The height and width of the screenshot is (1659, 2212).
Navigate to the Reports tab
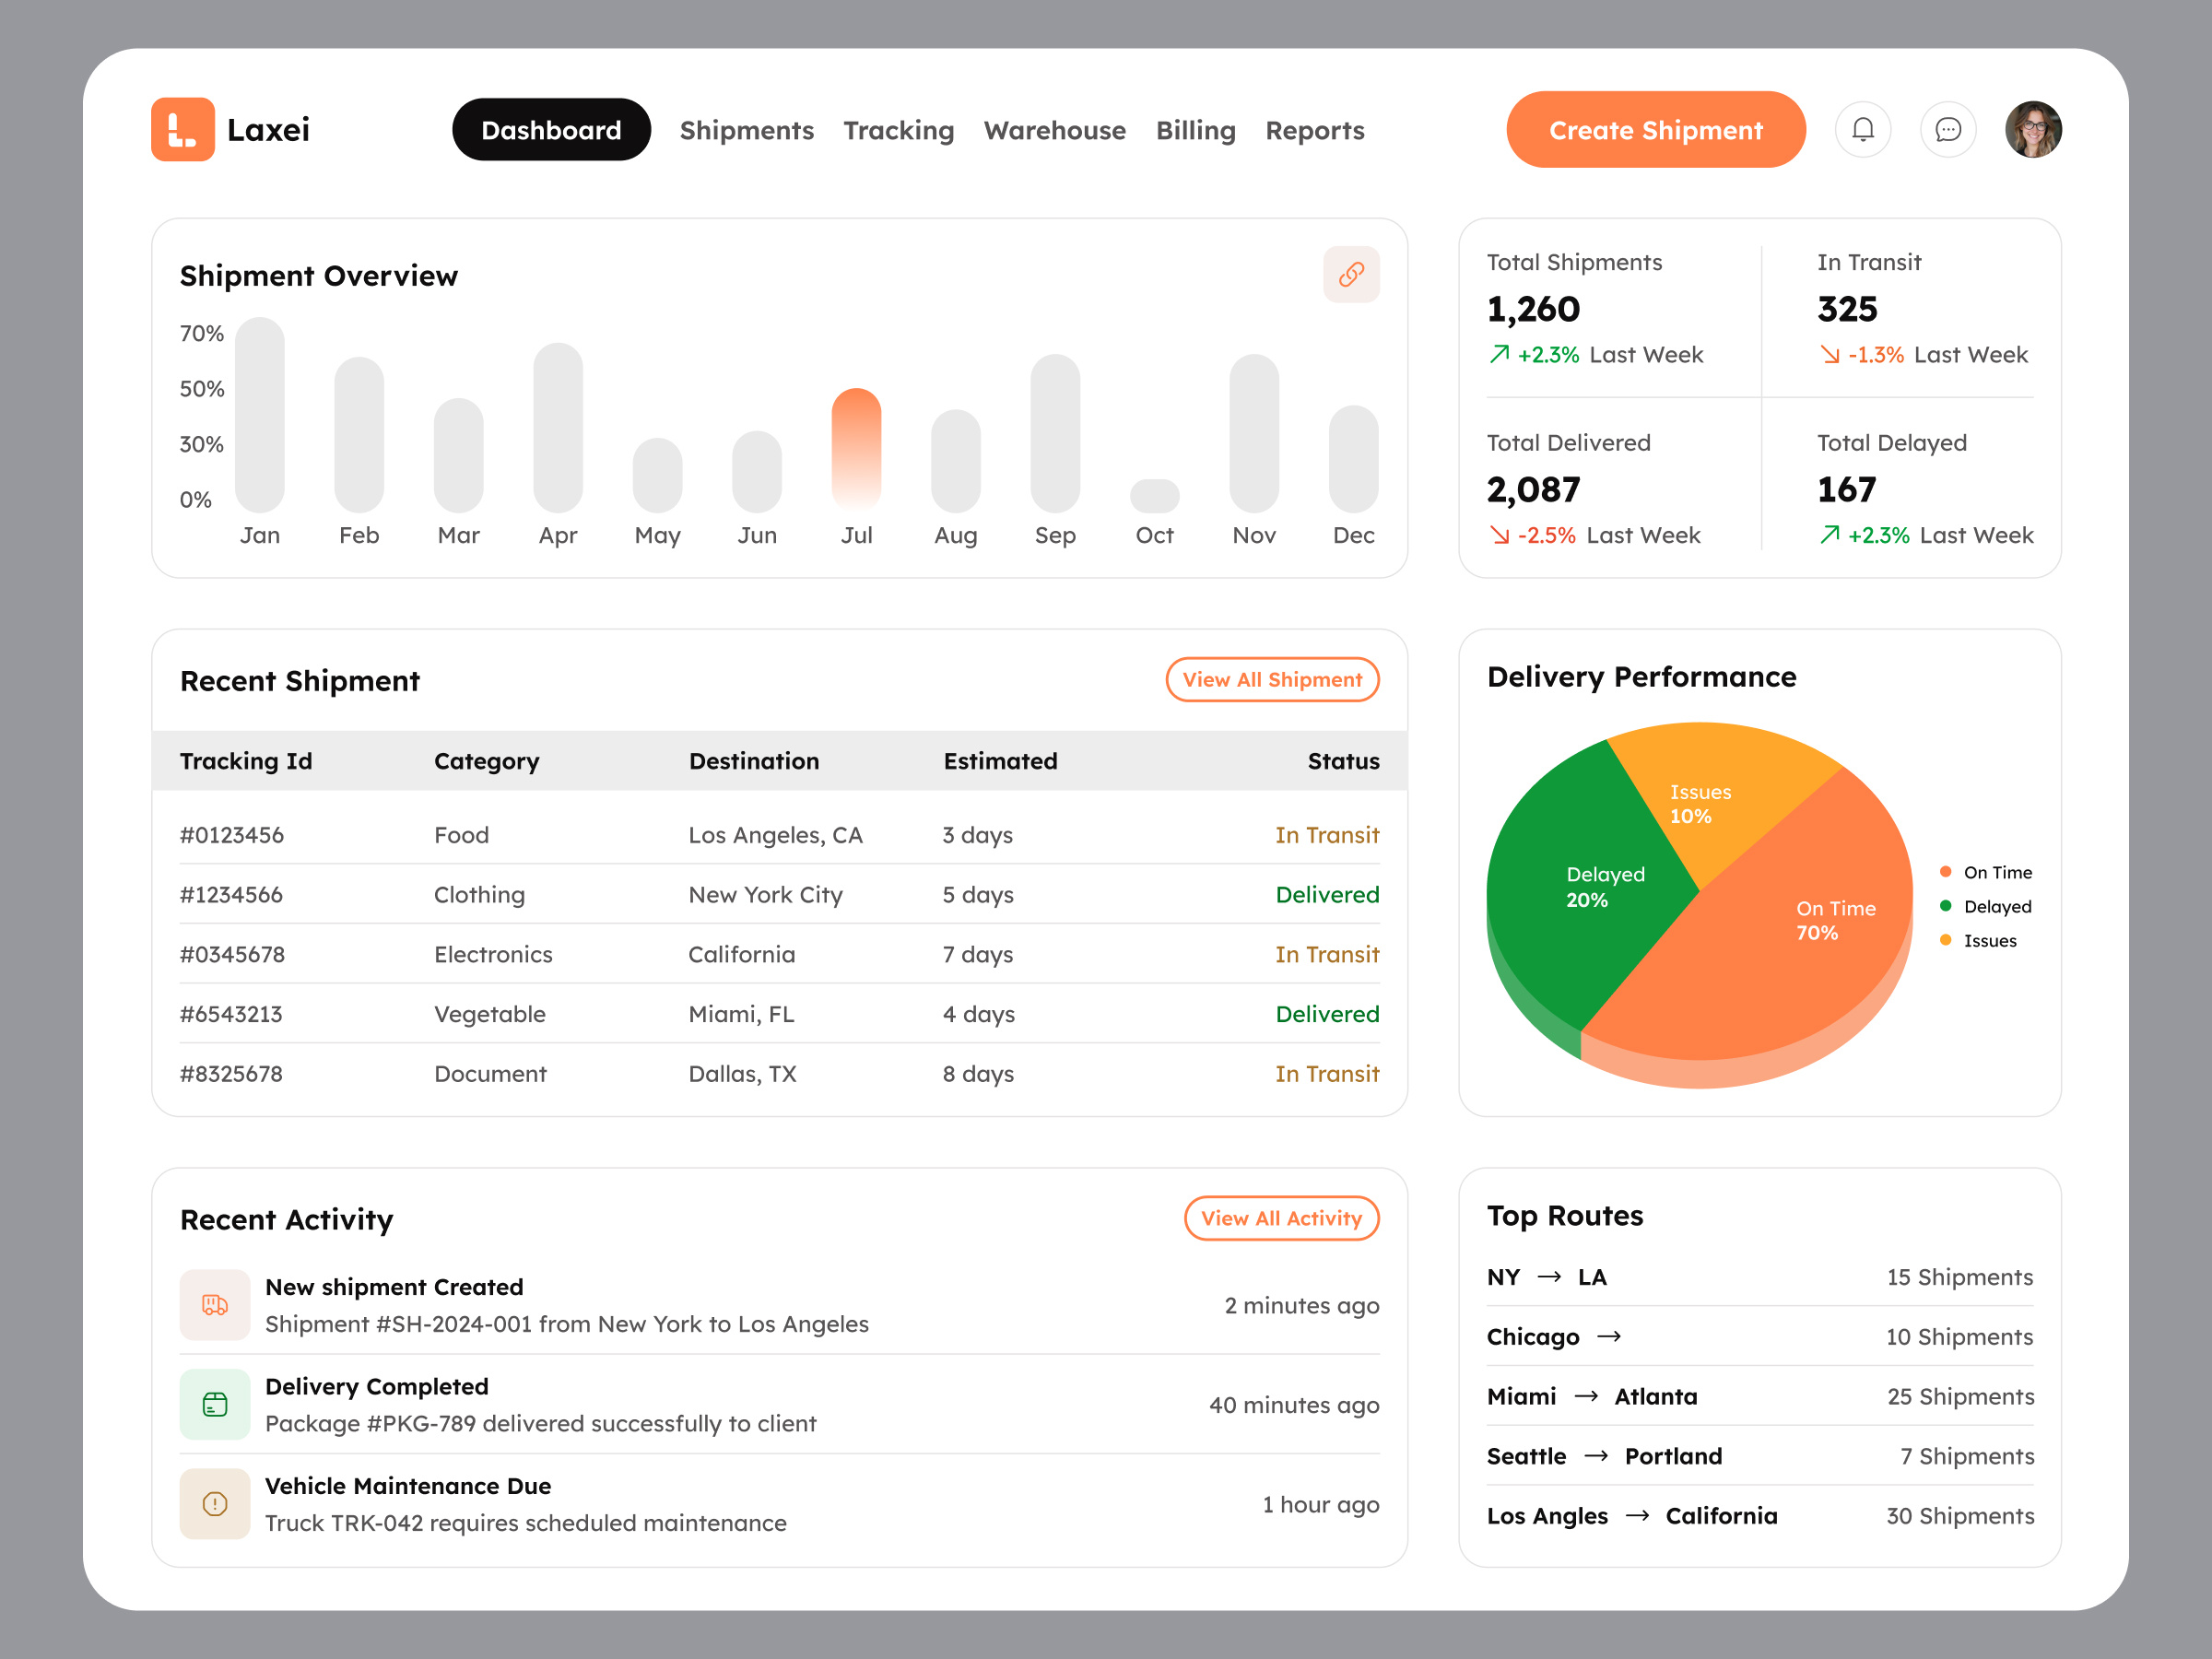click(x=1314, y=130)
